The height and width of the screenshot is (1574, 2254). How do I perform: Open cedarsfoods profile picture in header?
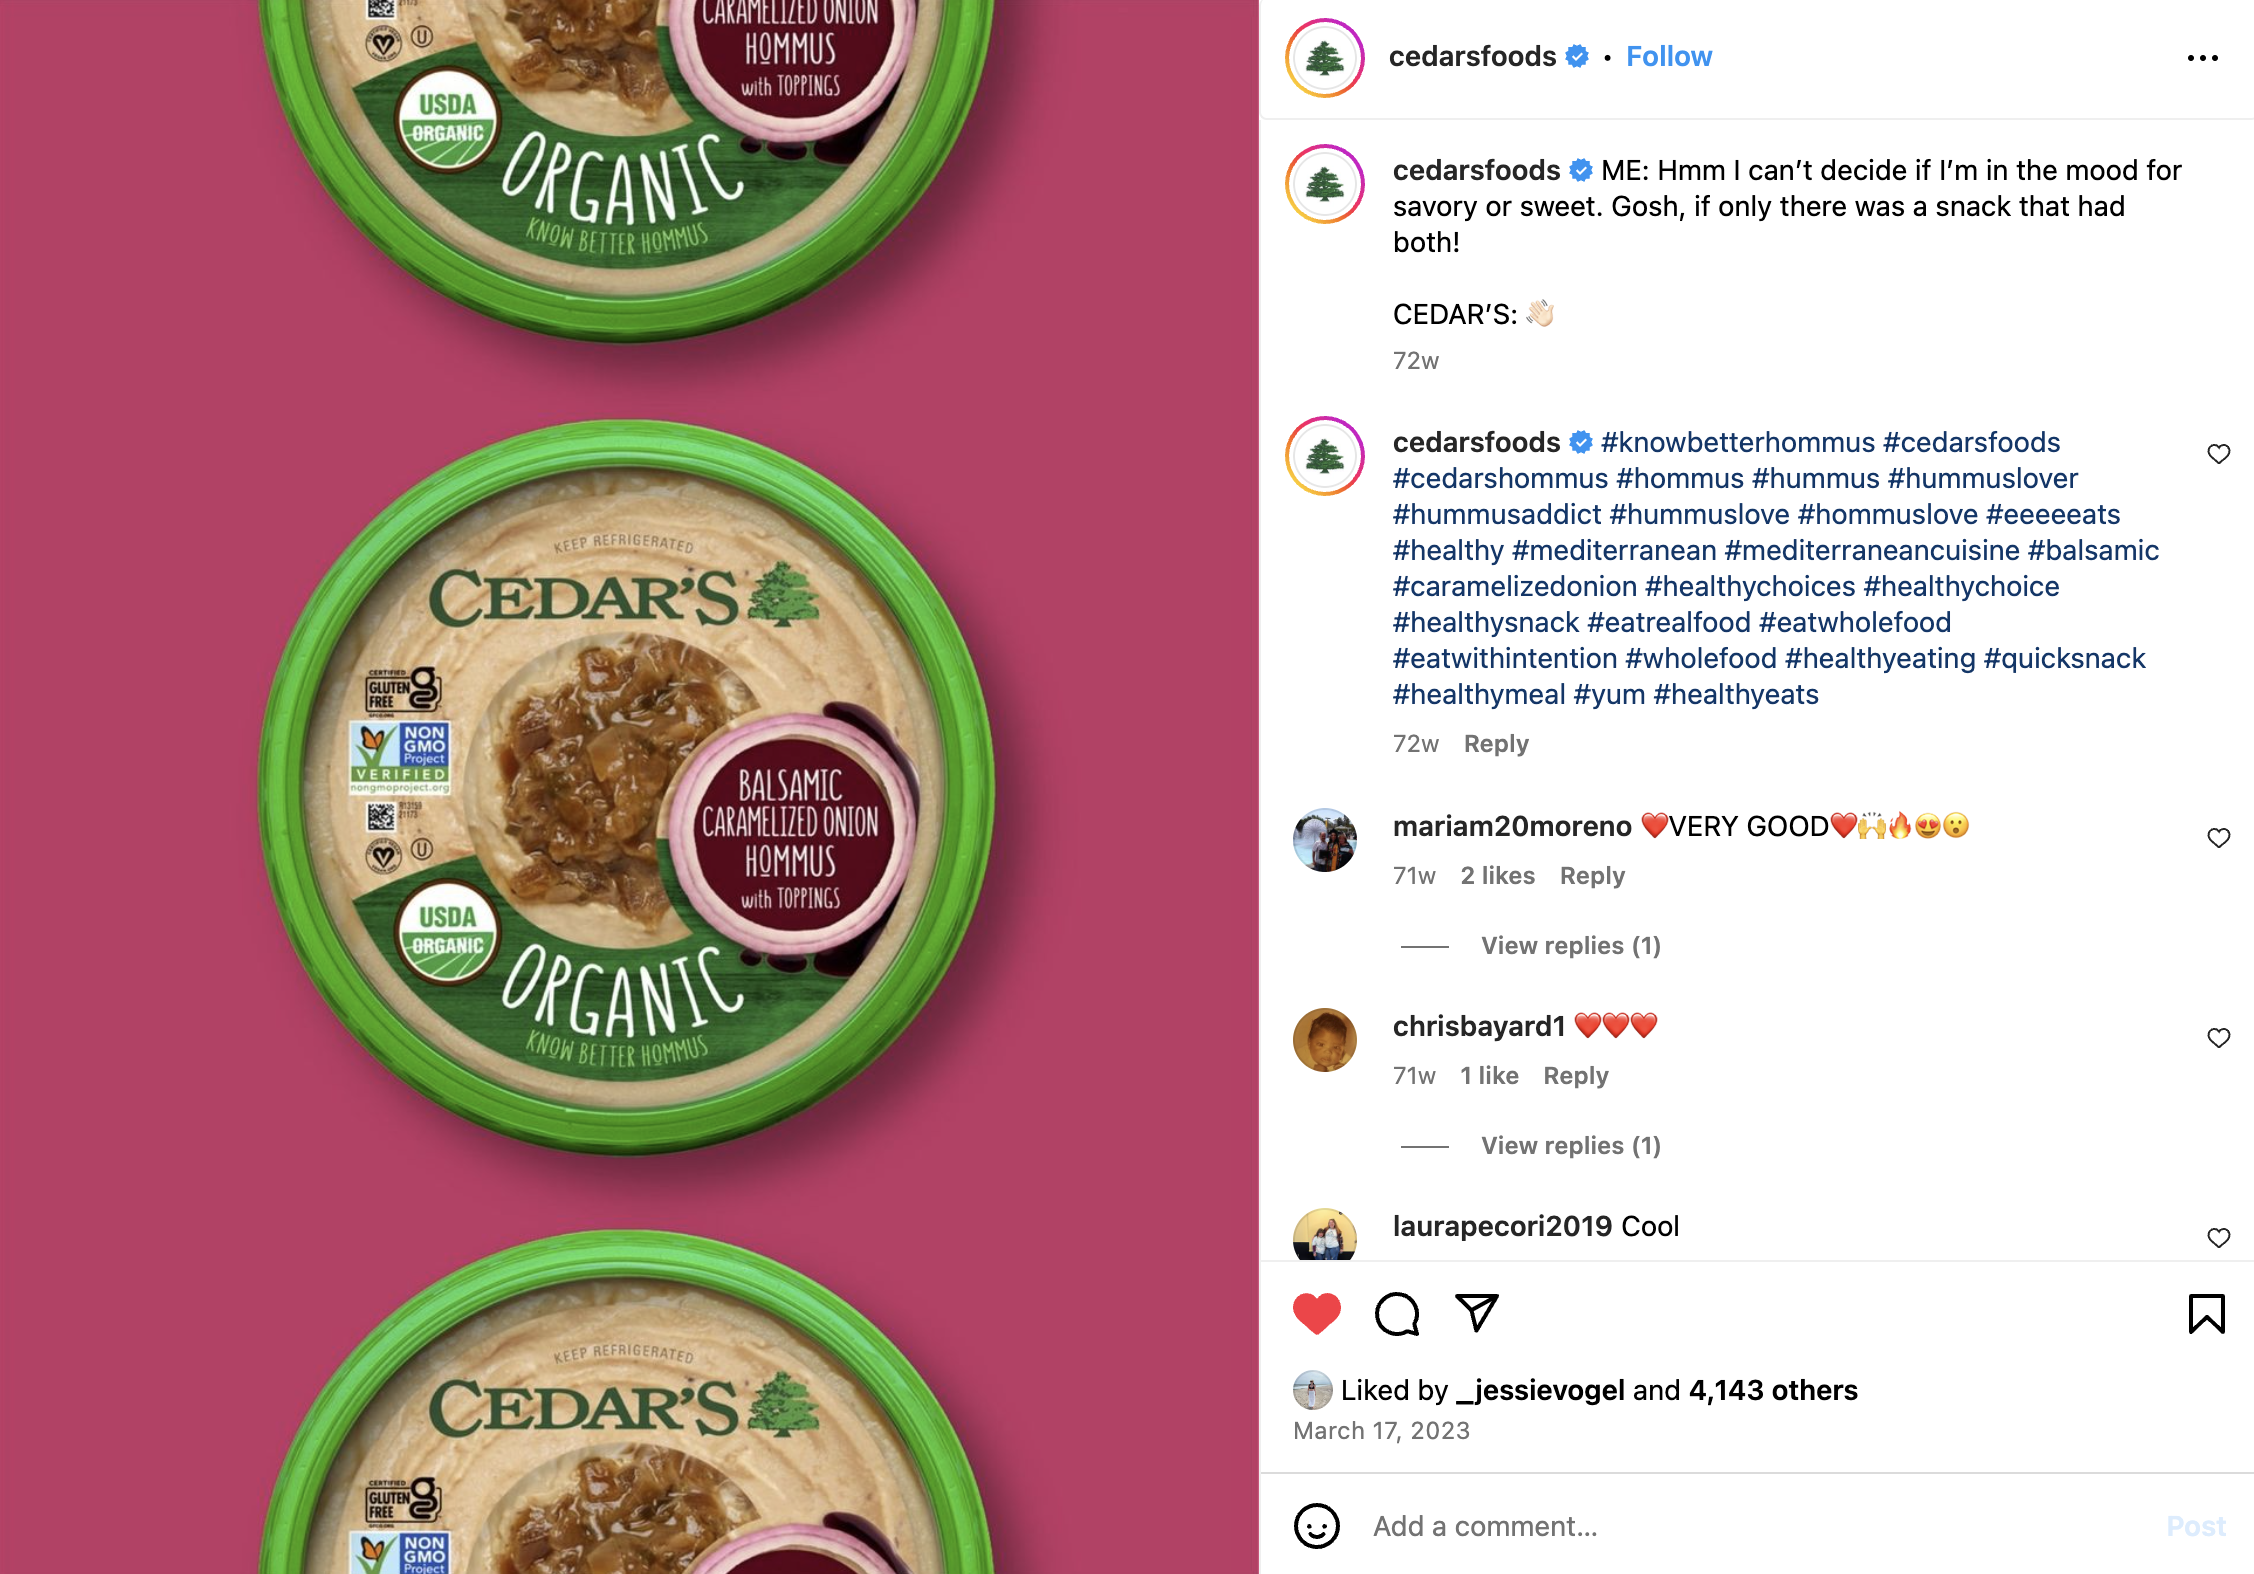pos(1324,58)
